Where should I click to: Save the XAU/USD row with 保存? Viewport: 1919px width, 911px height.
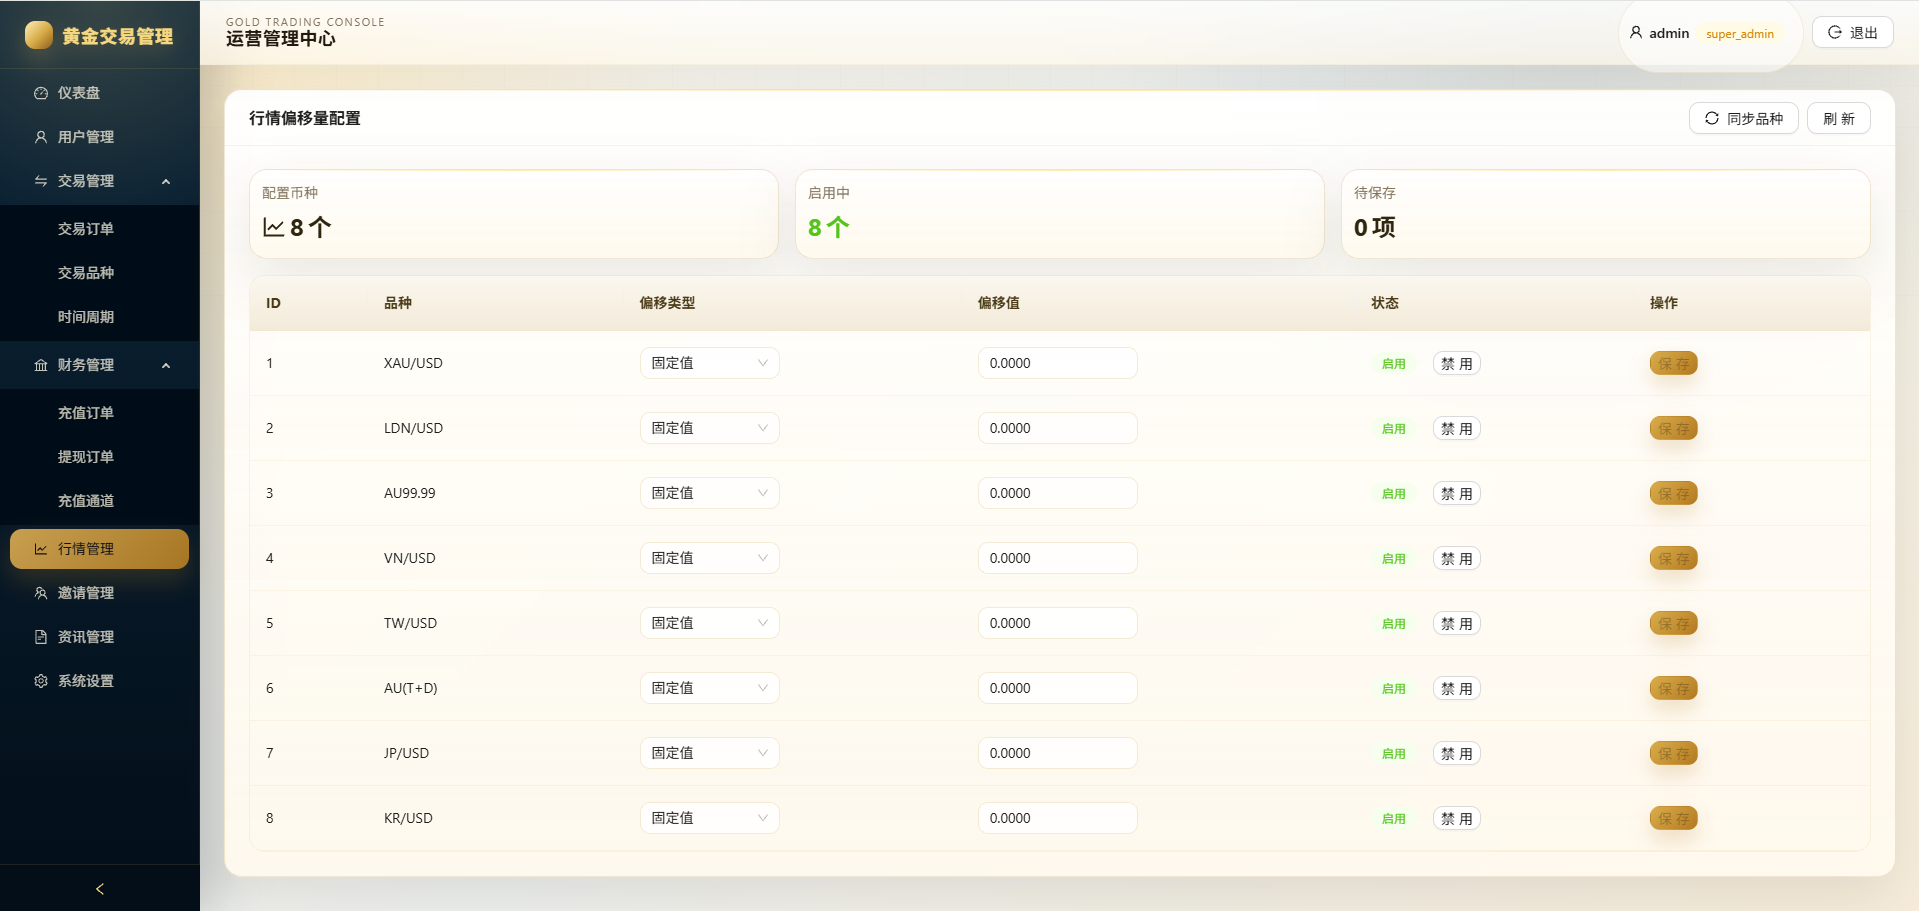tap(1674, 363)
